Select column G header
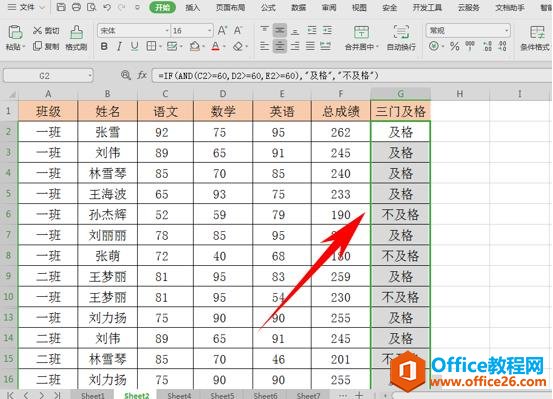Screen dimensions: 553x399 coord(401,94)
